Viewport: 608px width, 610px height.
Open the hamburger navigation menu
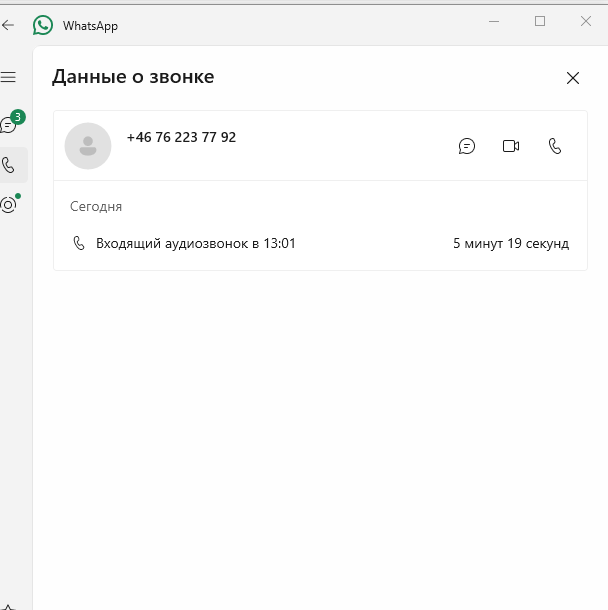point(8,77)
